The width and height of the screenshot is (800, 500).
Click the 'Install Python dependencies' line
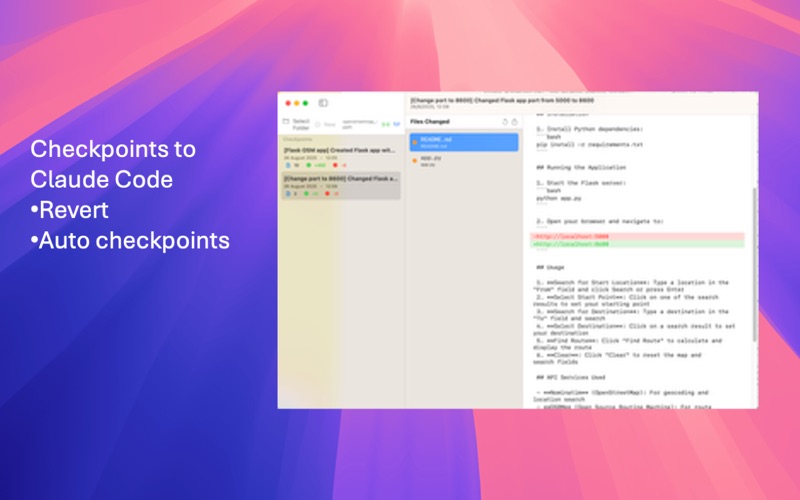(x=589, y=130)
